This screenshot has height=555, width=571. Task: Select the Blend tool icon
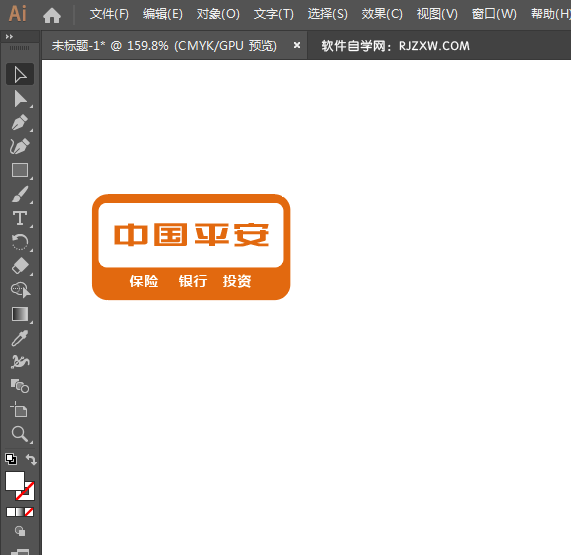tap(20, 386)
